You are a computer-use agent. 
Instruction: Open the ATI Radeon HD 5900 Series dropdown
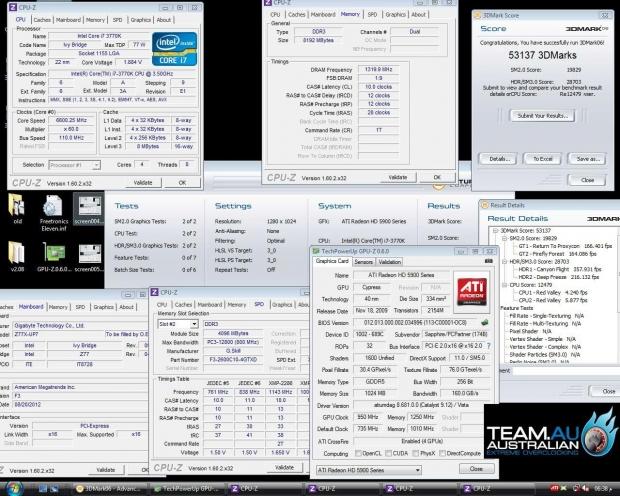[369, 470]
